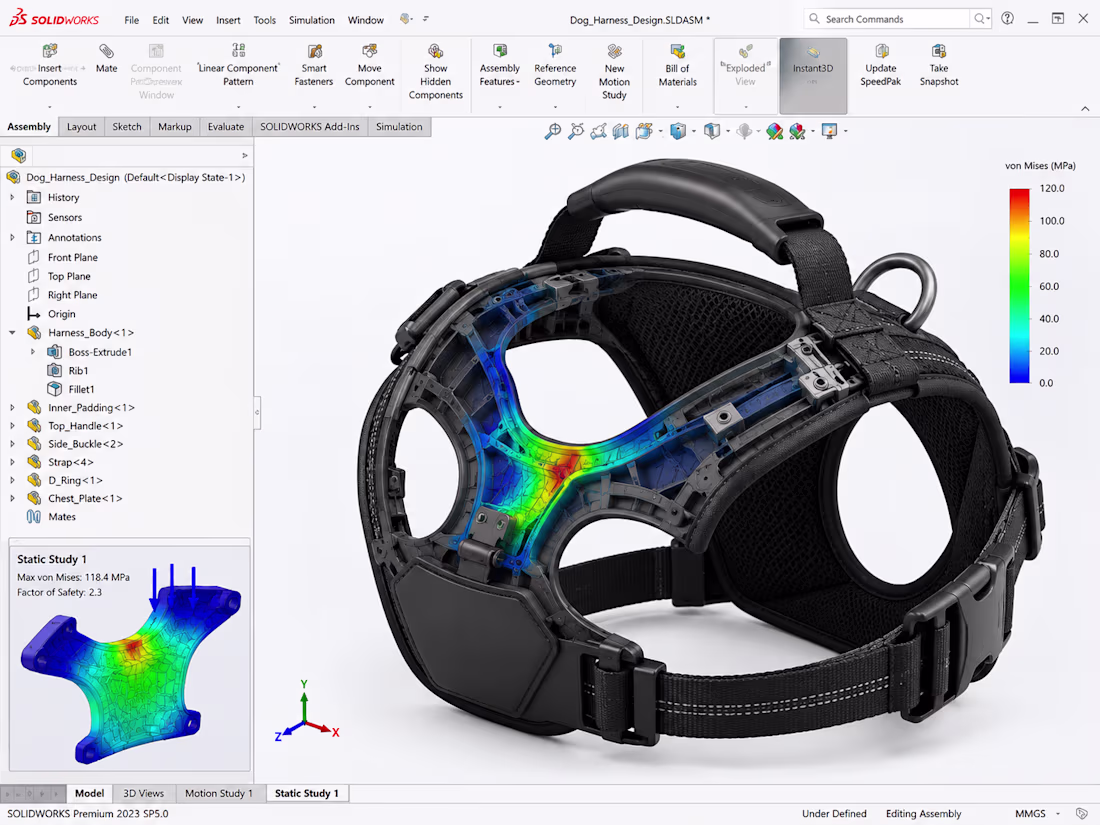Activate Move Component tool
Image resolution: width=1100 pixels, height=825 pixels.
pyautogui.click(x=370, y=65)
